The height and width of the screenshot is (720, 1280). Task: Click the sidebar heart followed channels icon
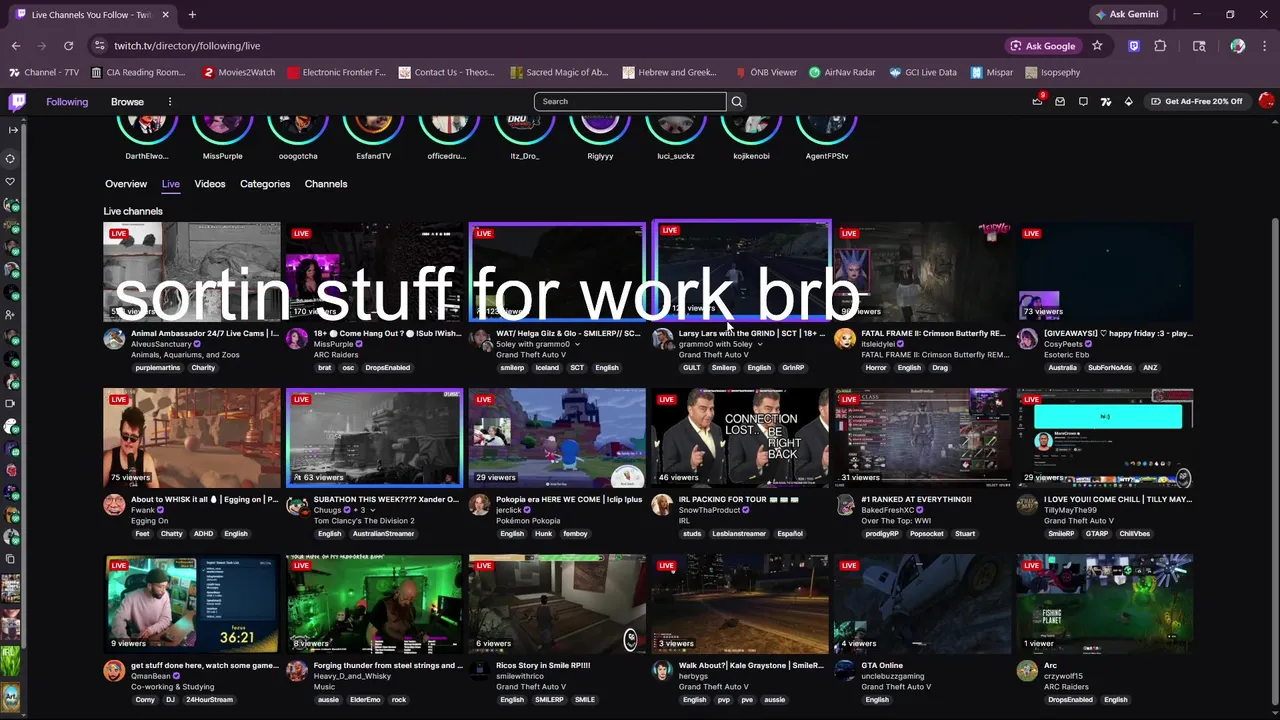(11, 181)
